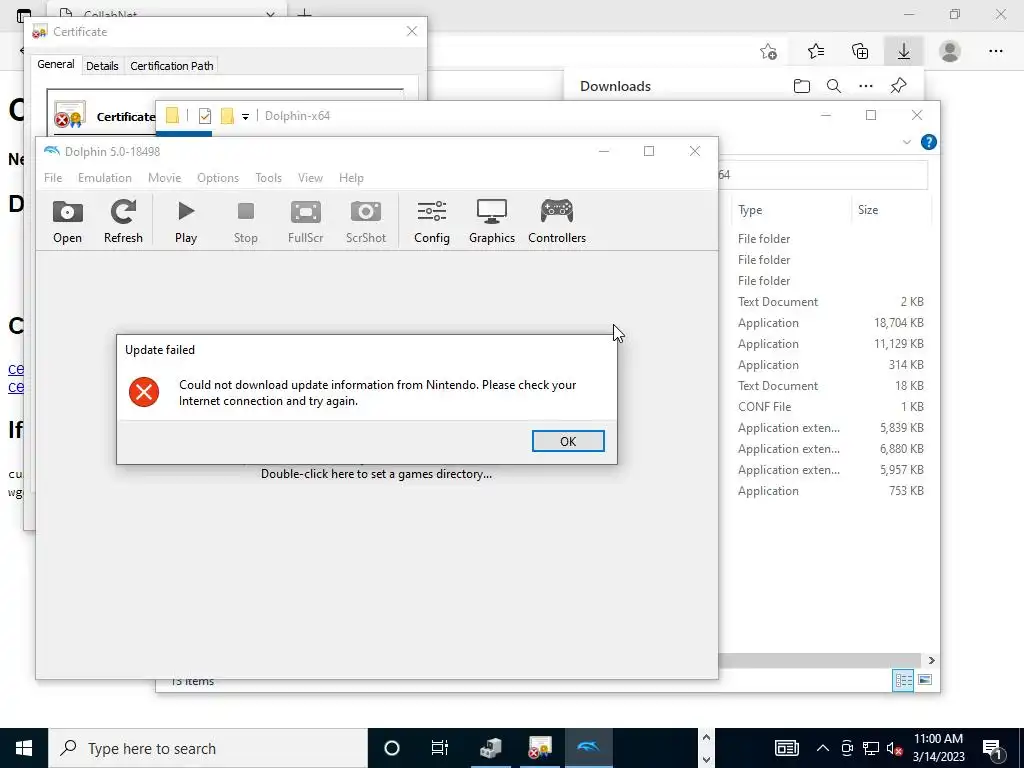The image size is (1024, 768).
Task: Click the Dolphin taskbar icon
Action: tap(588, 748)
